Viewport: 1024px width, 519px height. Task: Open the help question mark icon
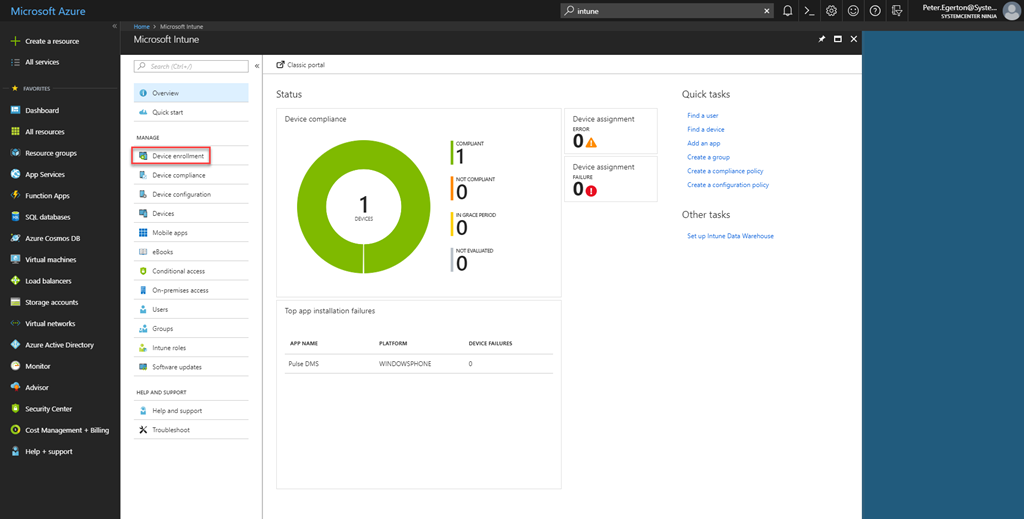click(x=875, y=11)
